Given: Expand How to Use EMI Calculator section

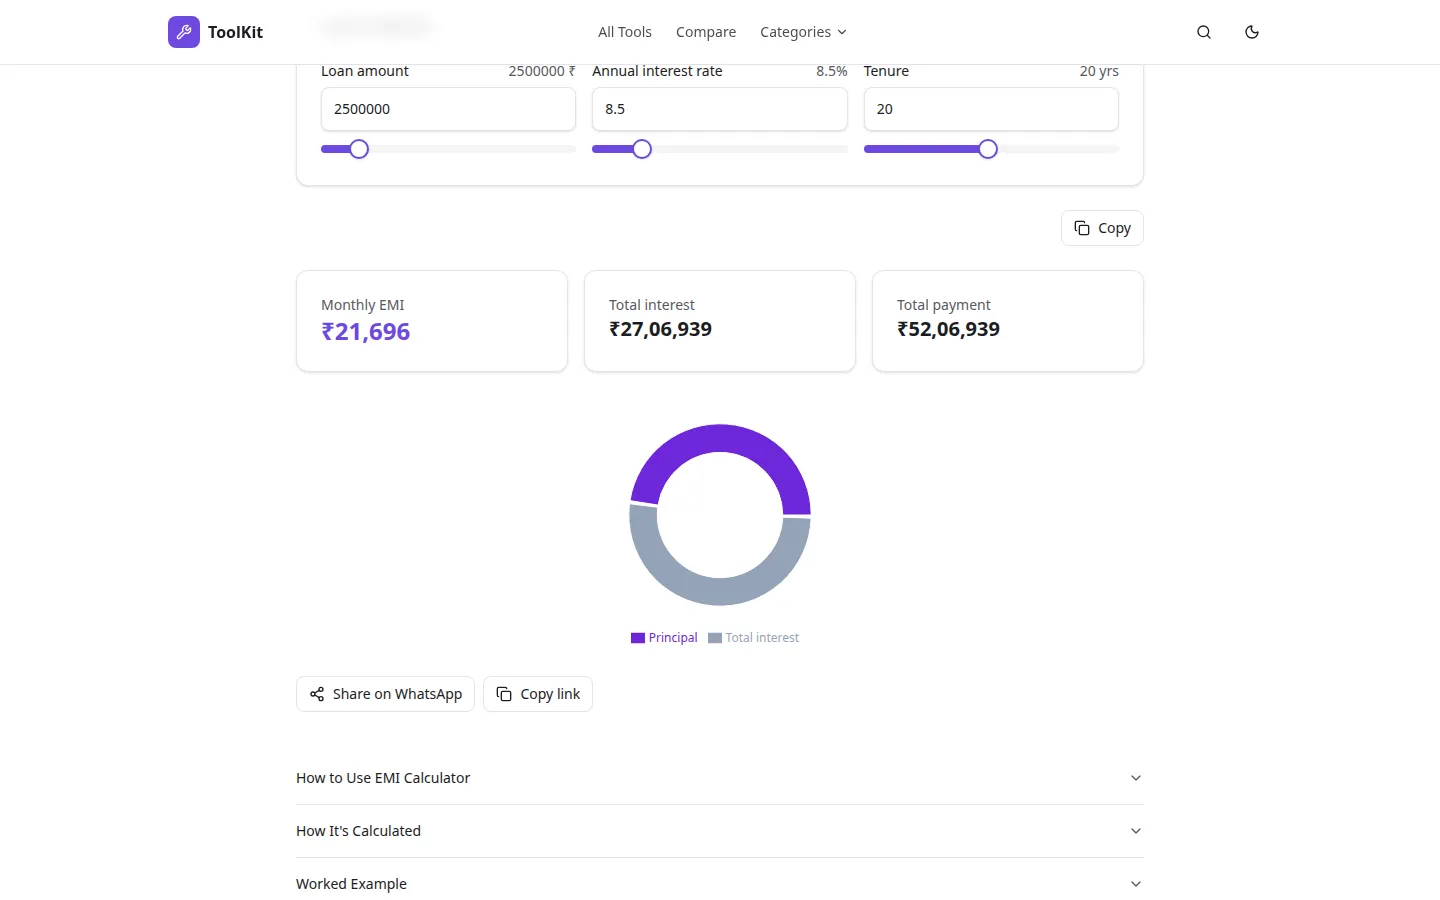Looking at the screenshot, I should pos(720,778).
